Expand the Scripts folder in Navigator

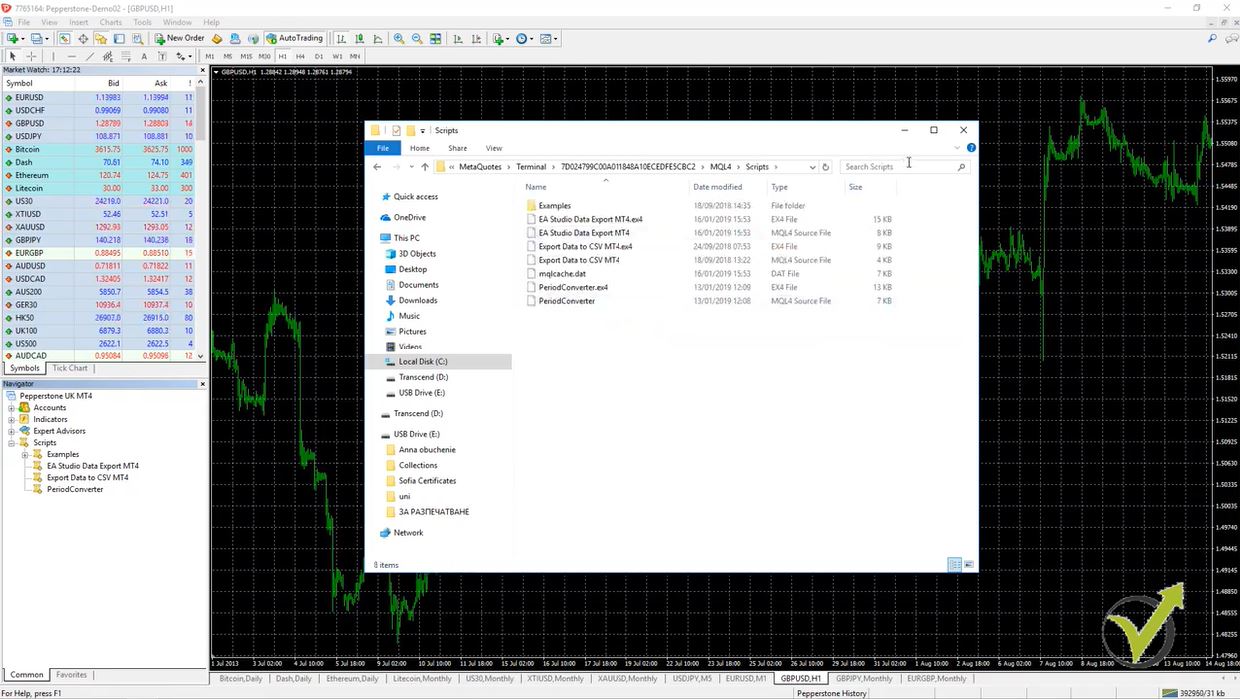coord(11,443)
